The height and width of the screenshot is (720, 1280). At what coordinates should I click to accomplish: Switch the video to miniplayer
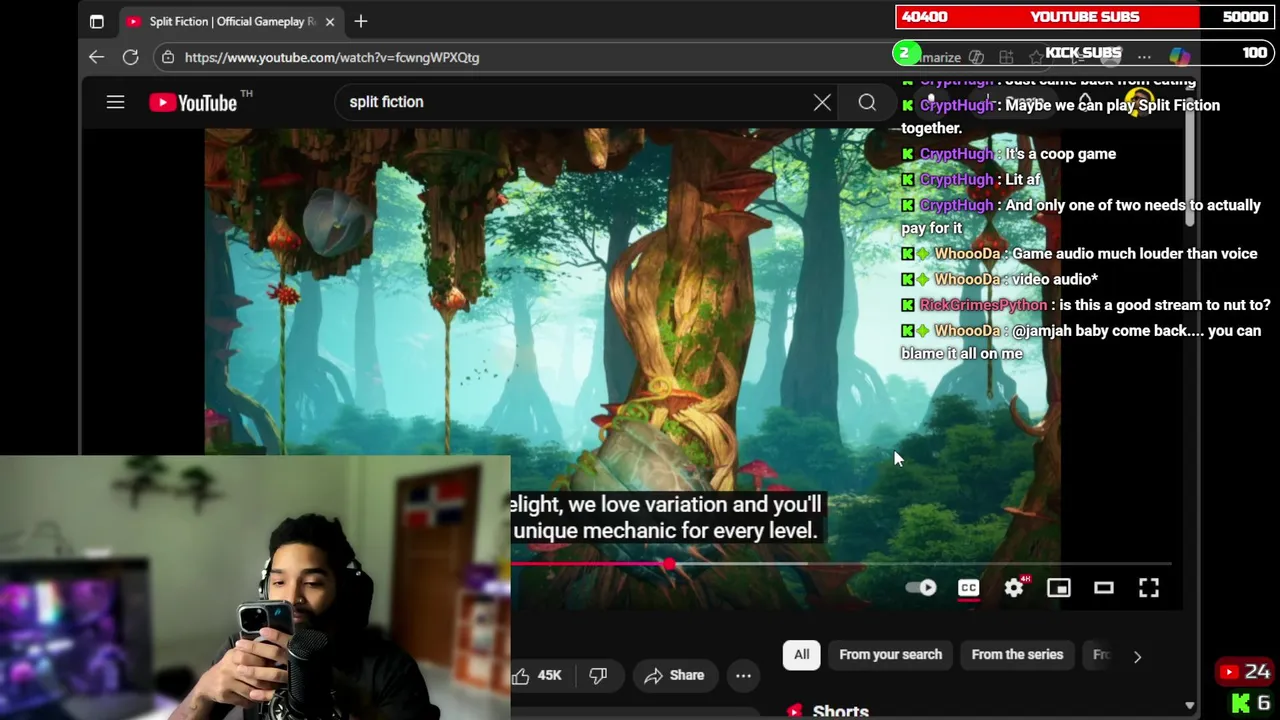click(1058, 588)
